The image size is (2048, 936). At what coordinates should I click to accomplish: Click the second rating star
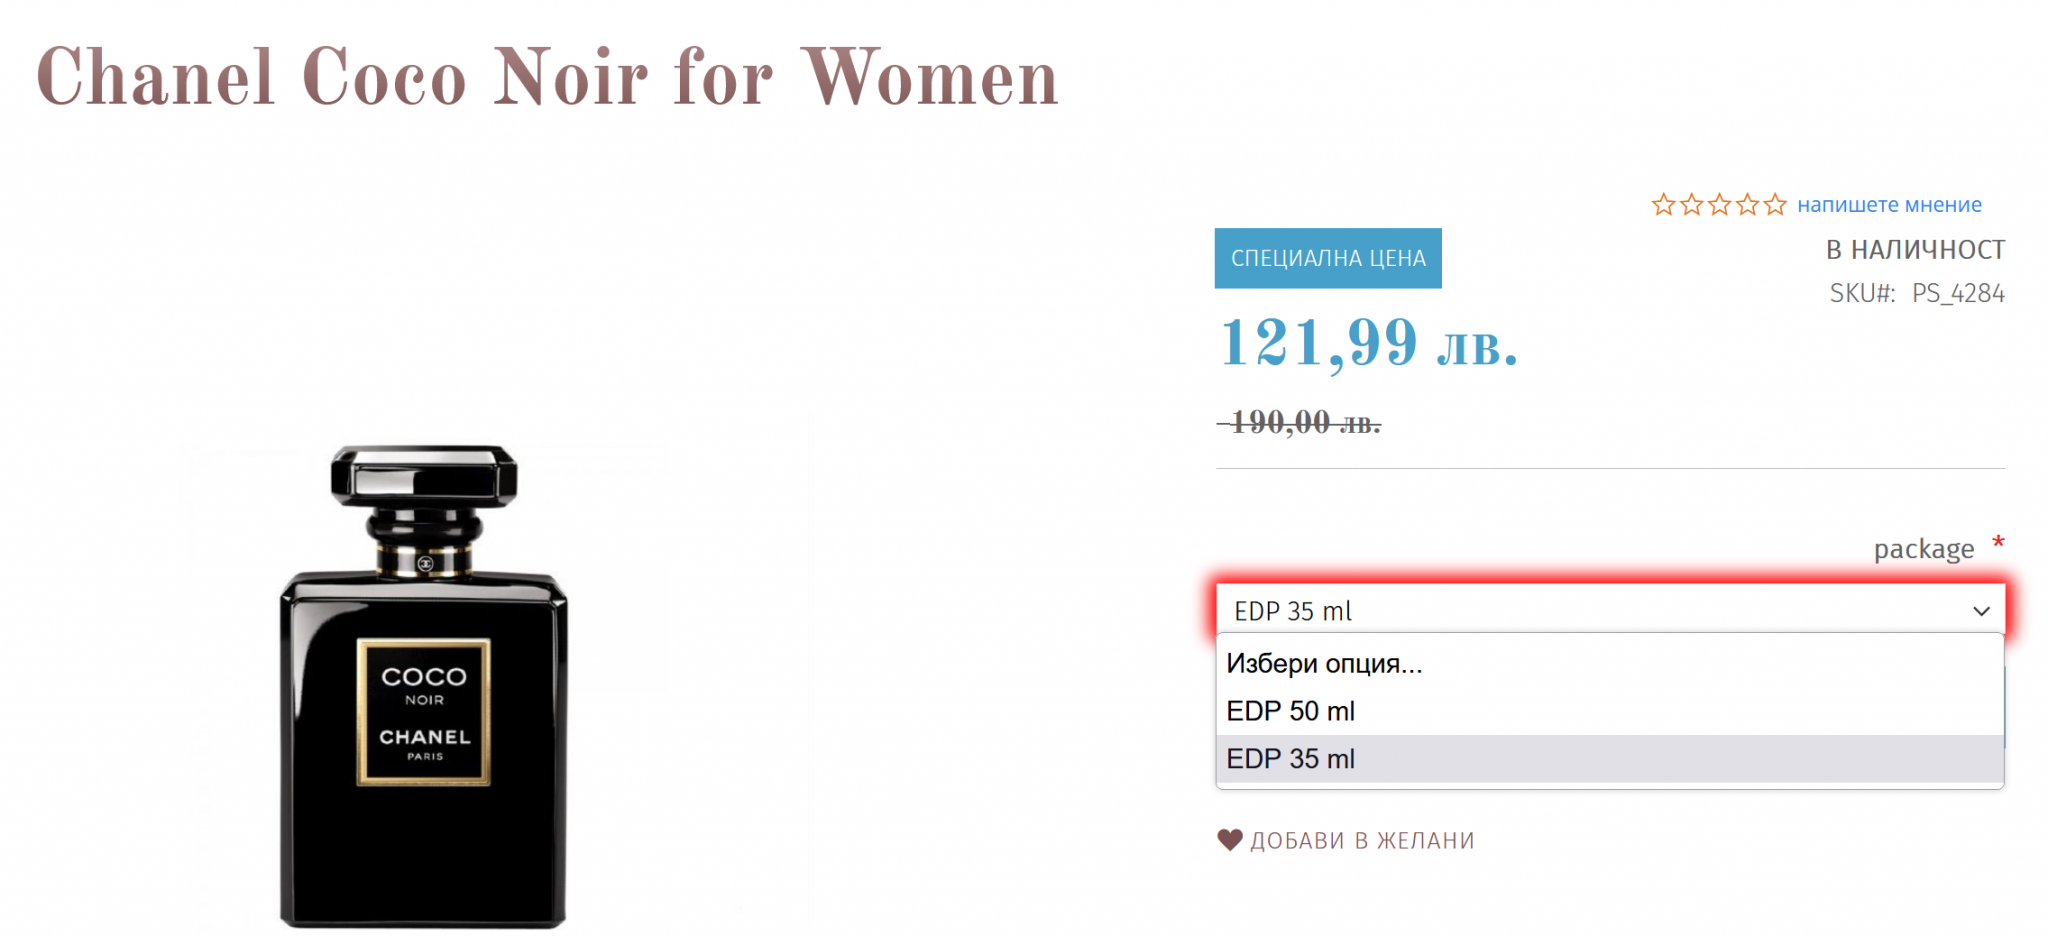coord(1691,205)
